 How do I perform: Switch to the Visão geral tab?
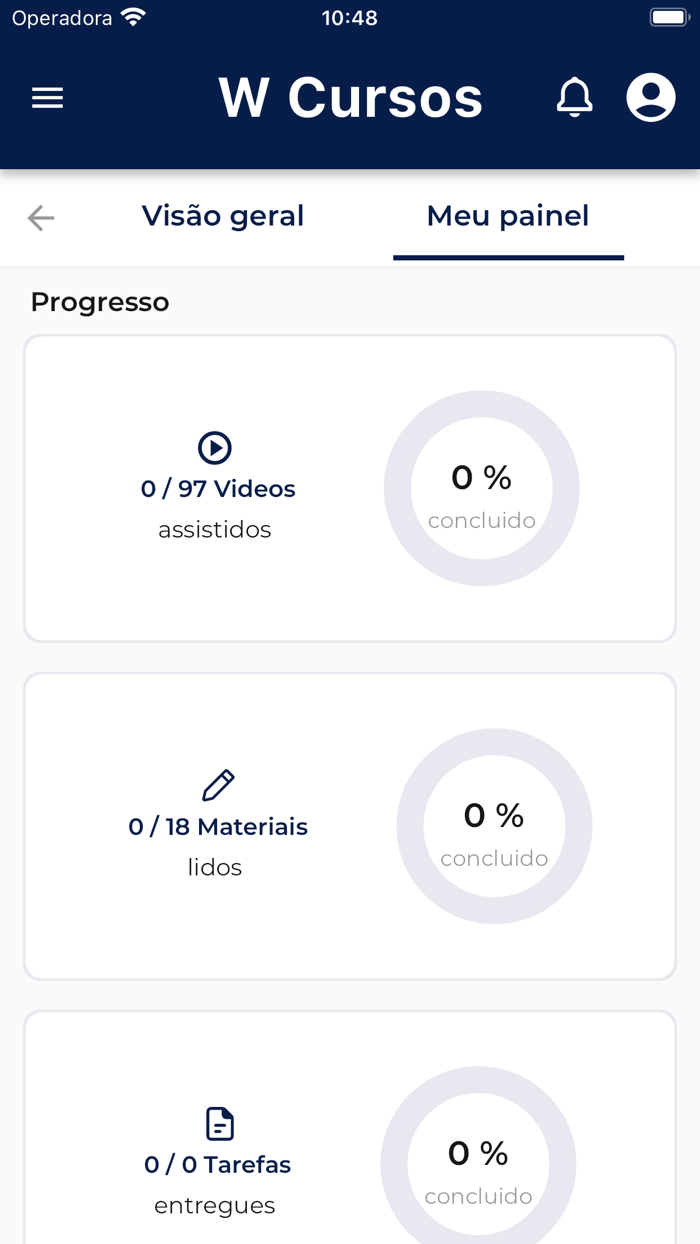click(223, 216)
